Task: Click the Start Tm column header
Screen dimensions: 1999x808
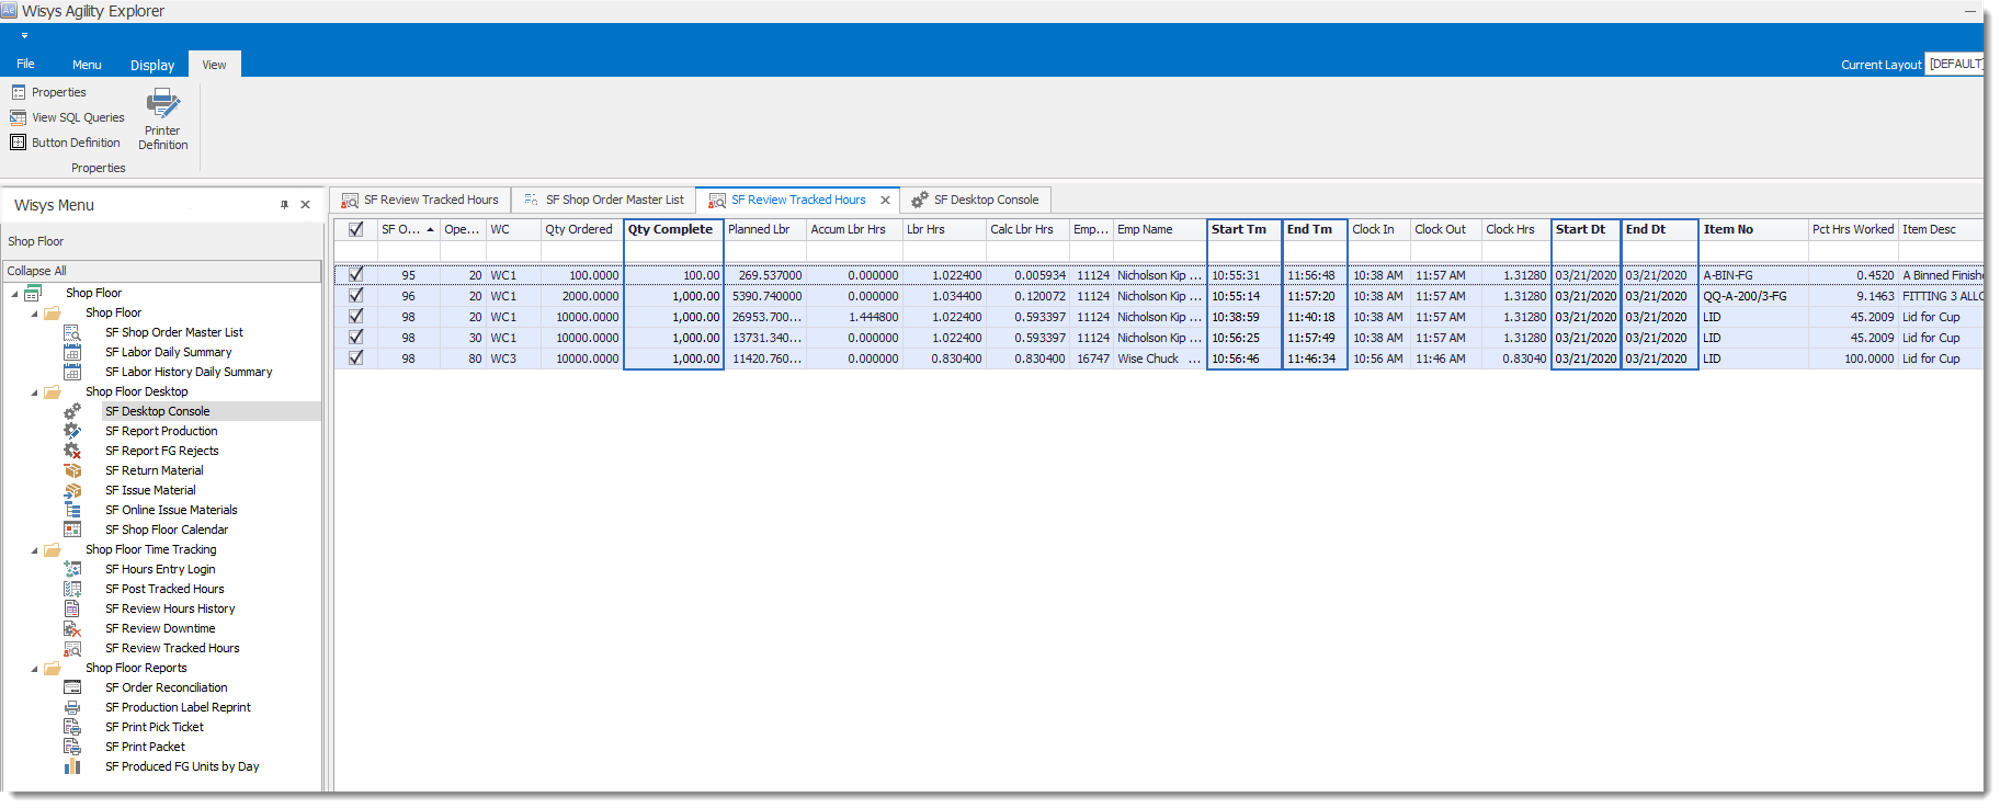Action: tap(1244, 229)
